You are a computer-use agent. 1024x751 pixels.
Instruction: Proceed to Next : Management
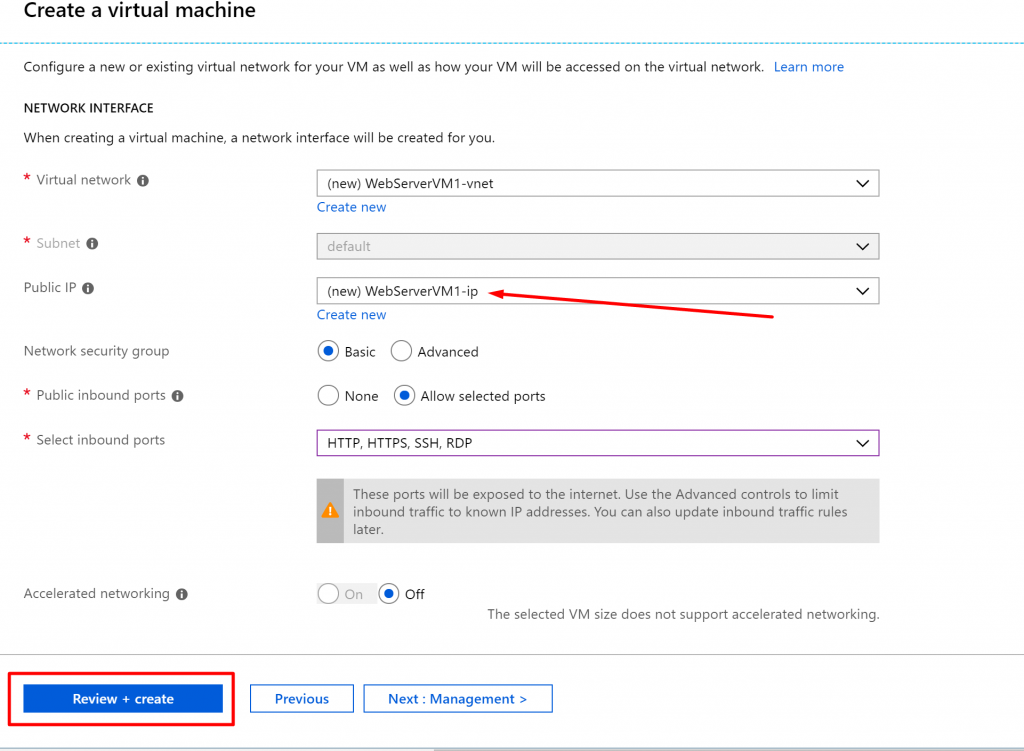(458, 699)
